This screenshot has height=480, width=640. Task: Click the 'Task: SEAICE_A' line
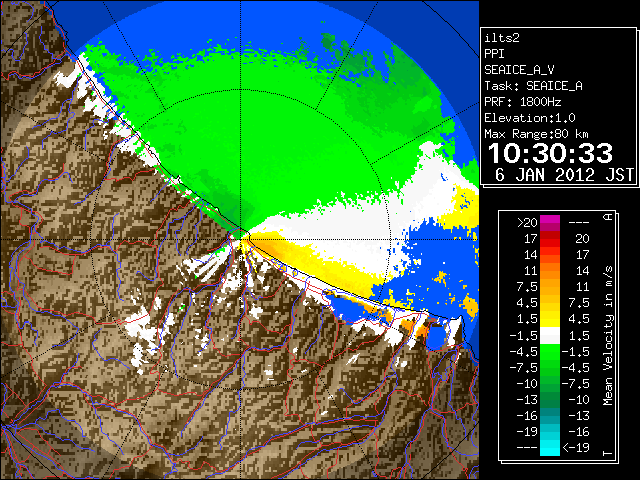click(533, 86)
